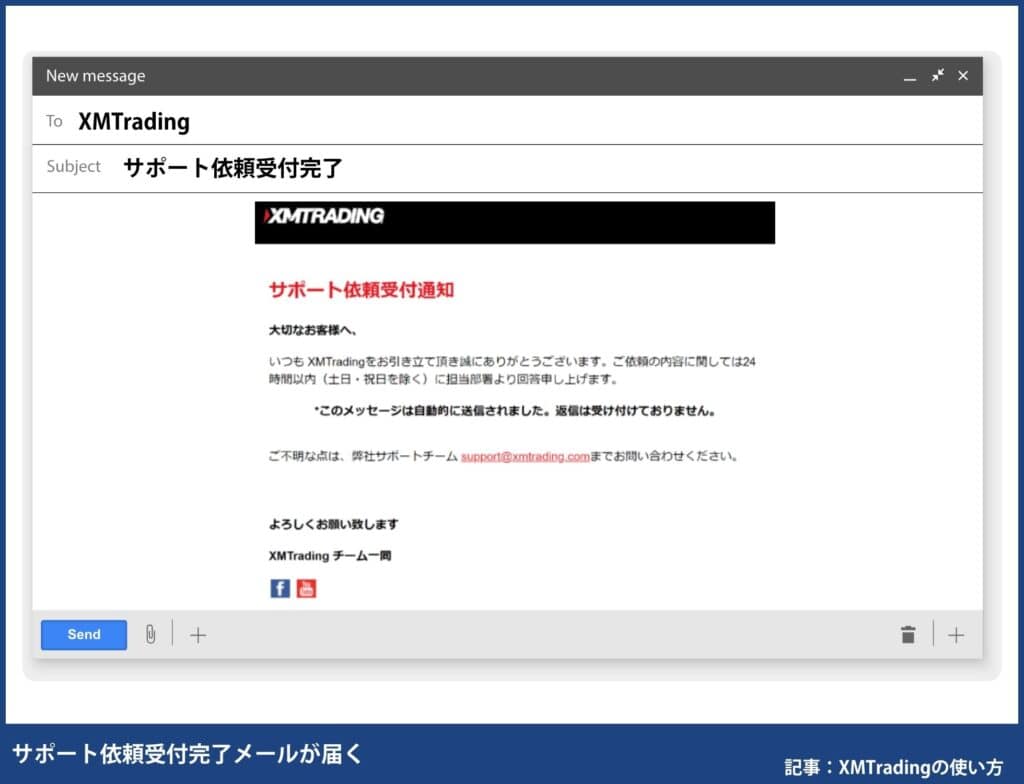This screenshot has height=784, width=1024.
Task: Open the support@xmtrading.com email link
Action: pos(525,456)
